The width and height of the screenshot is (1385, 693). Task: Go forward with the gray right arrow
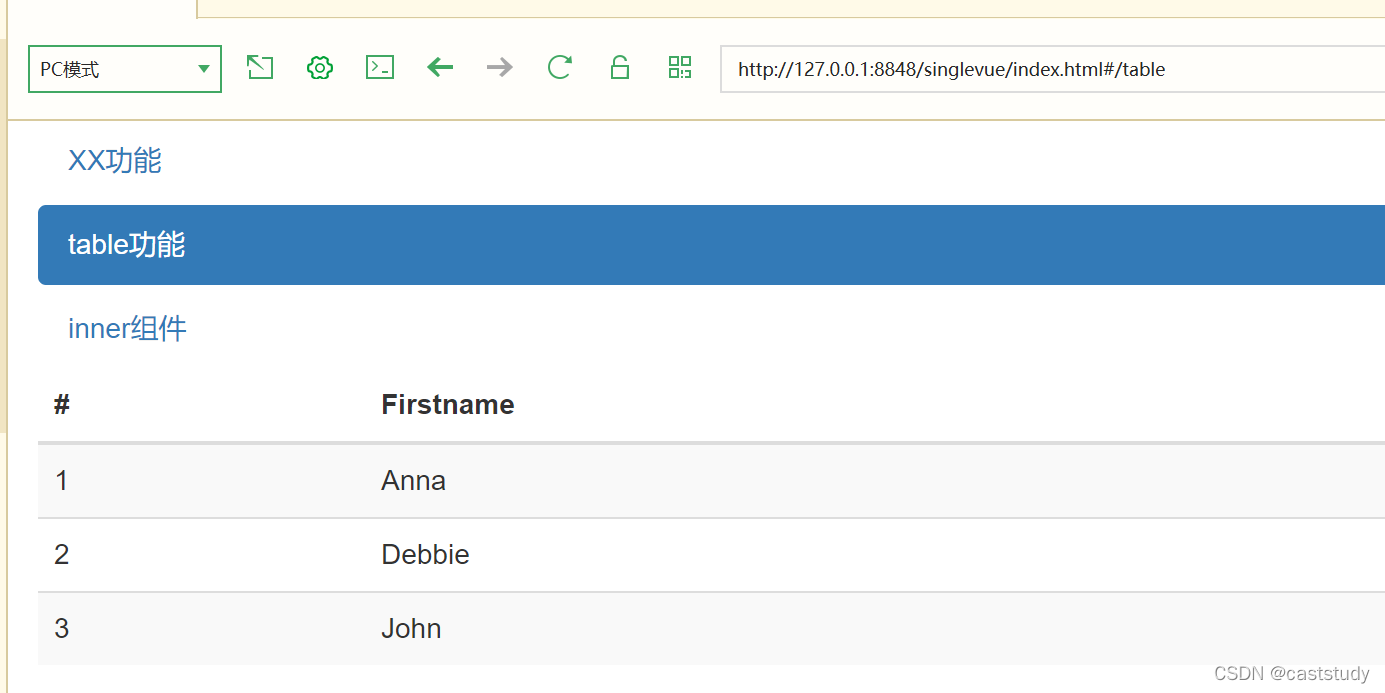point(500,67)
